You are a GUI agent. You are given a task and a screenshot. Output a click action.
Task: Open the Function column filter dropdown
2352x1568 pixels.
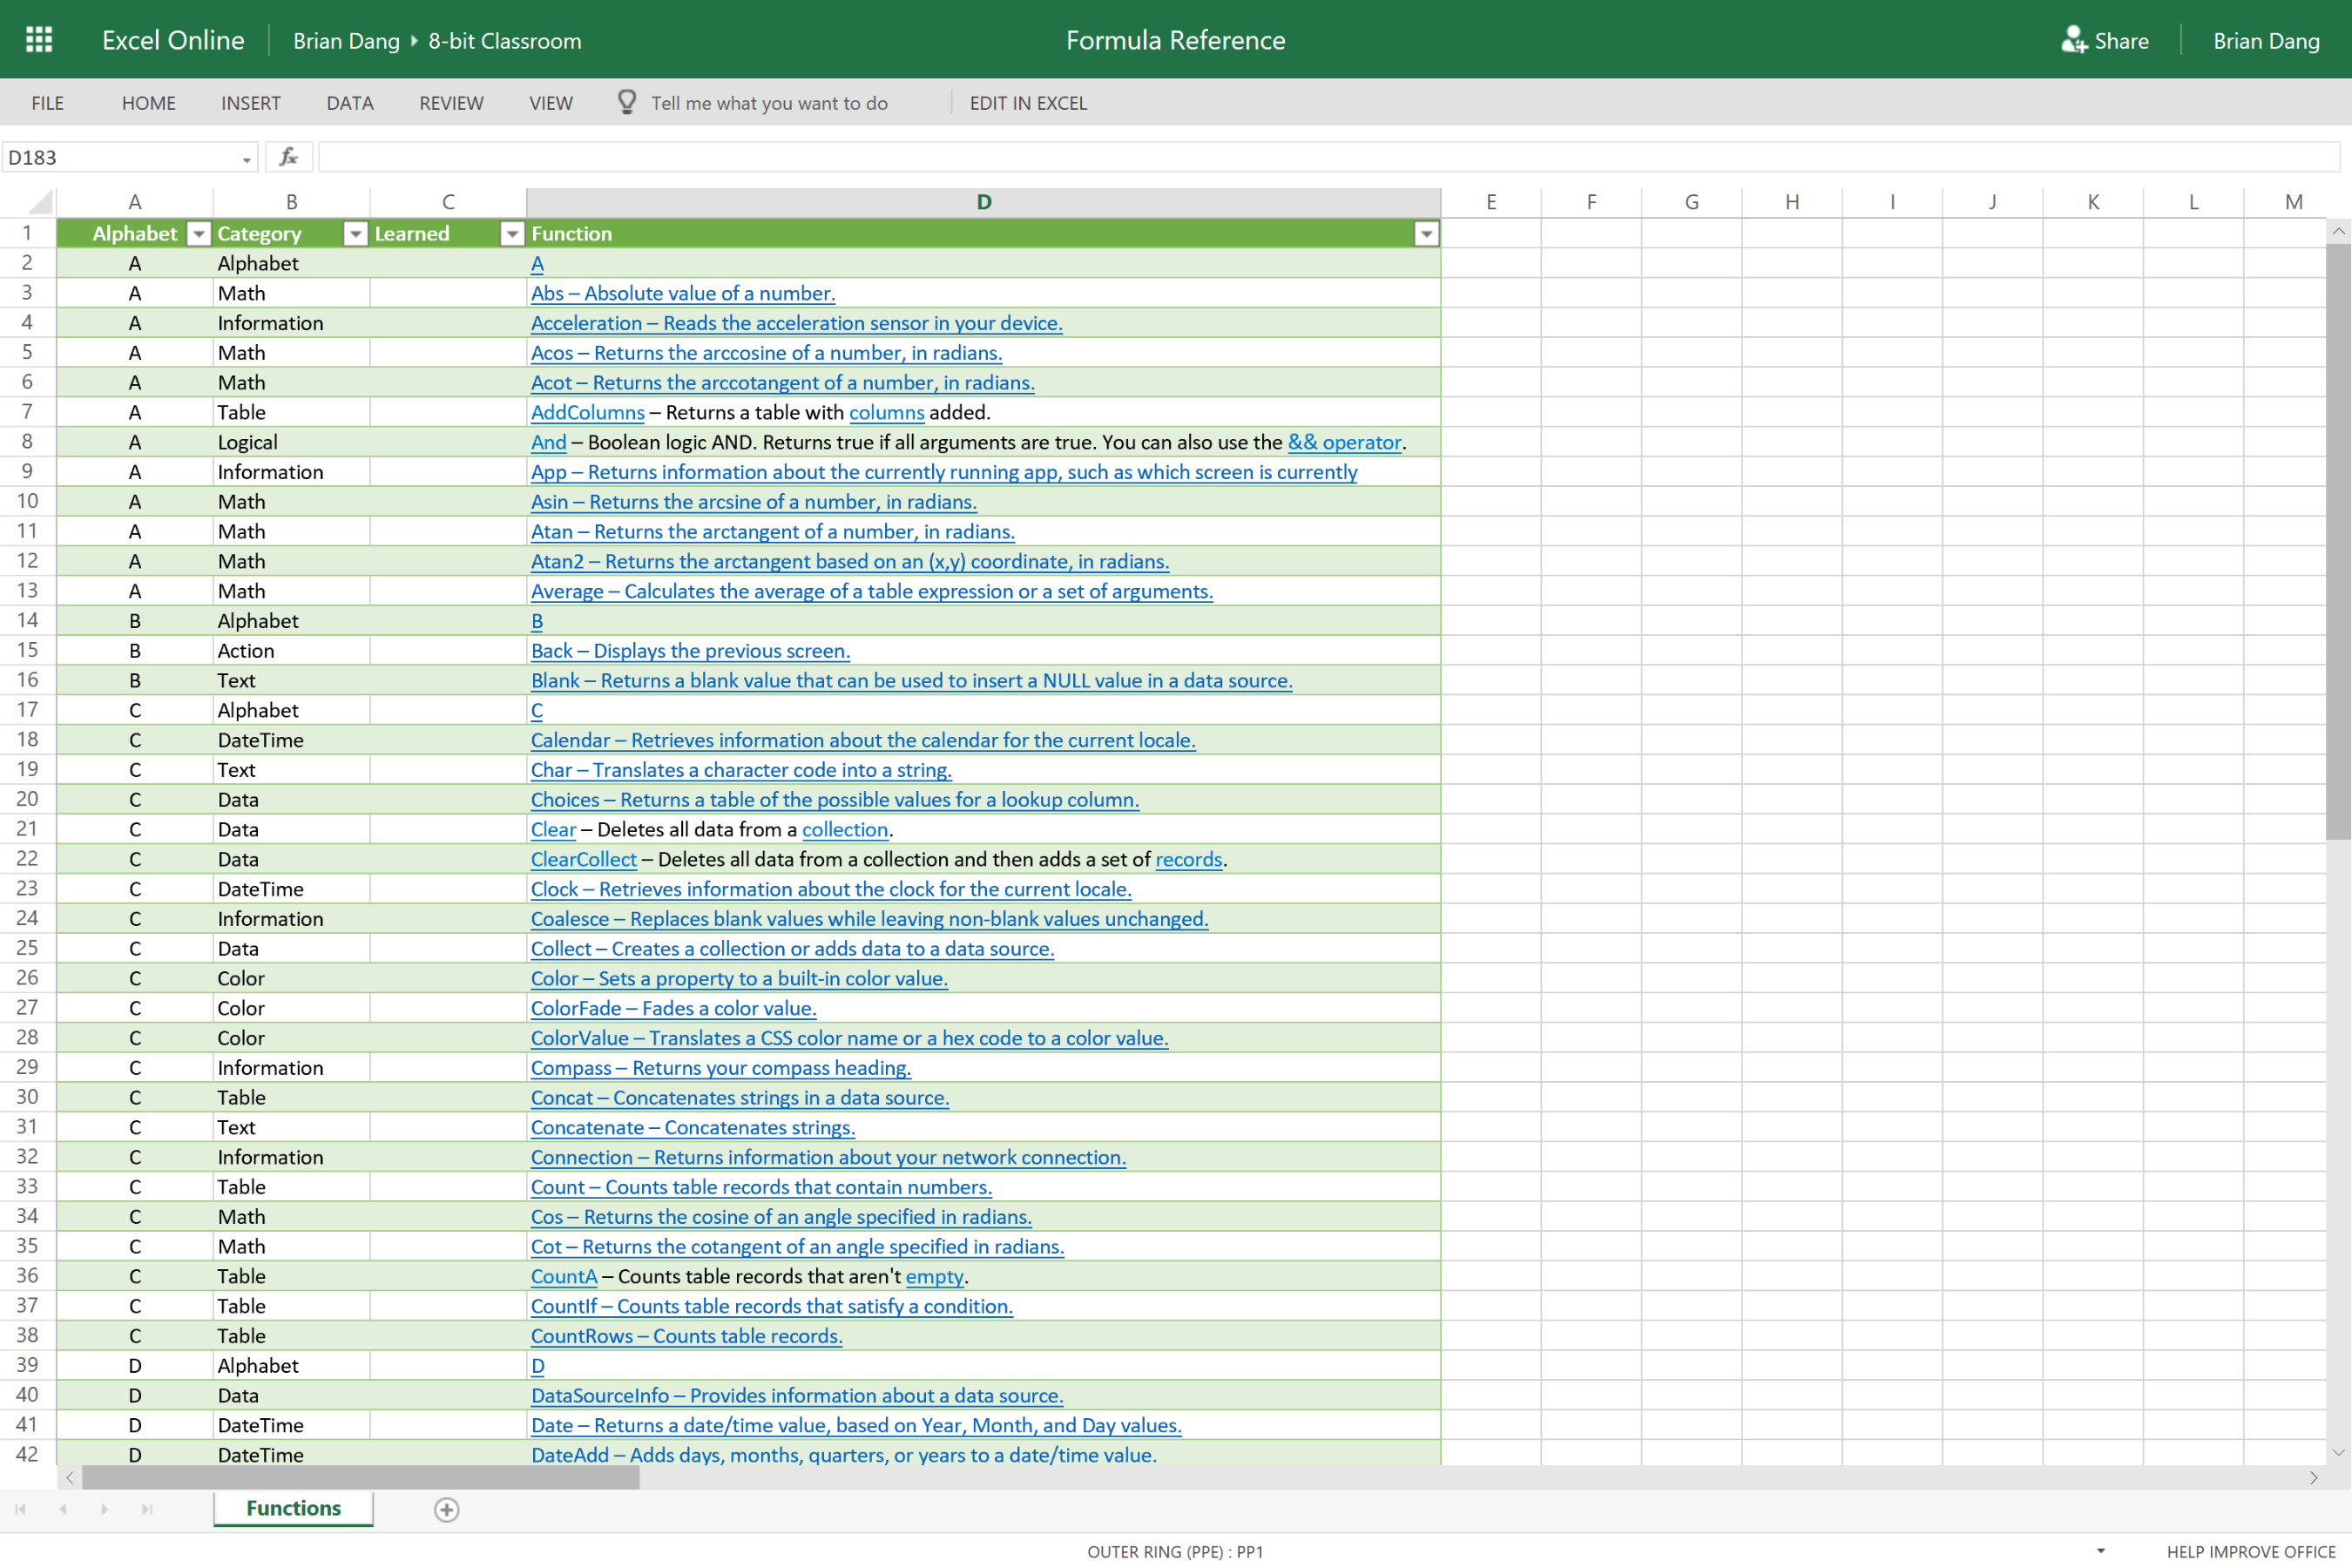click(x=1426, y=234)
